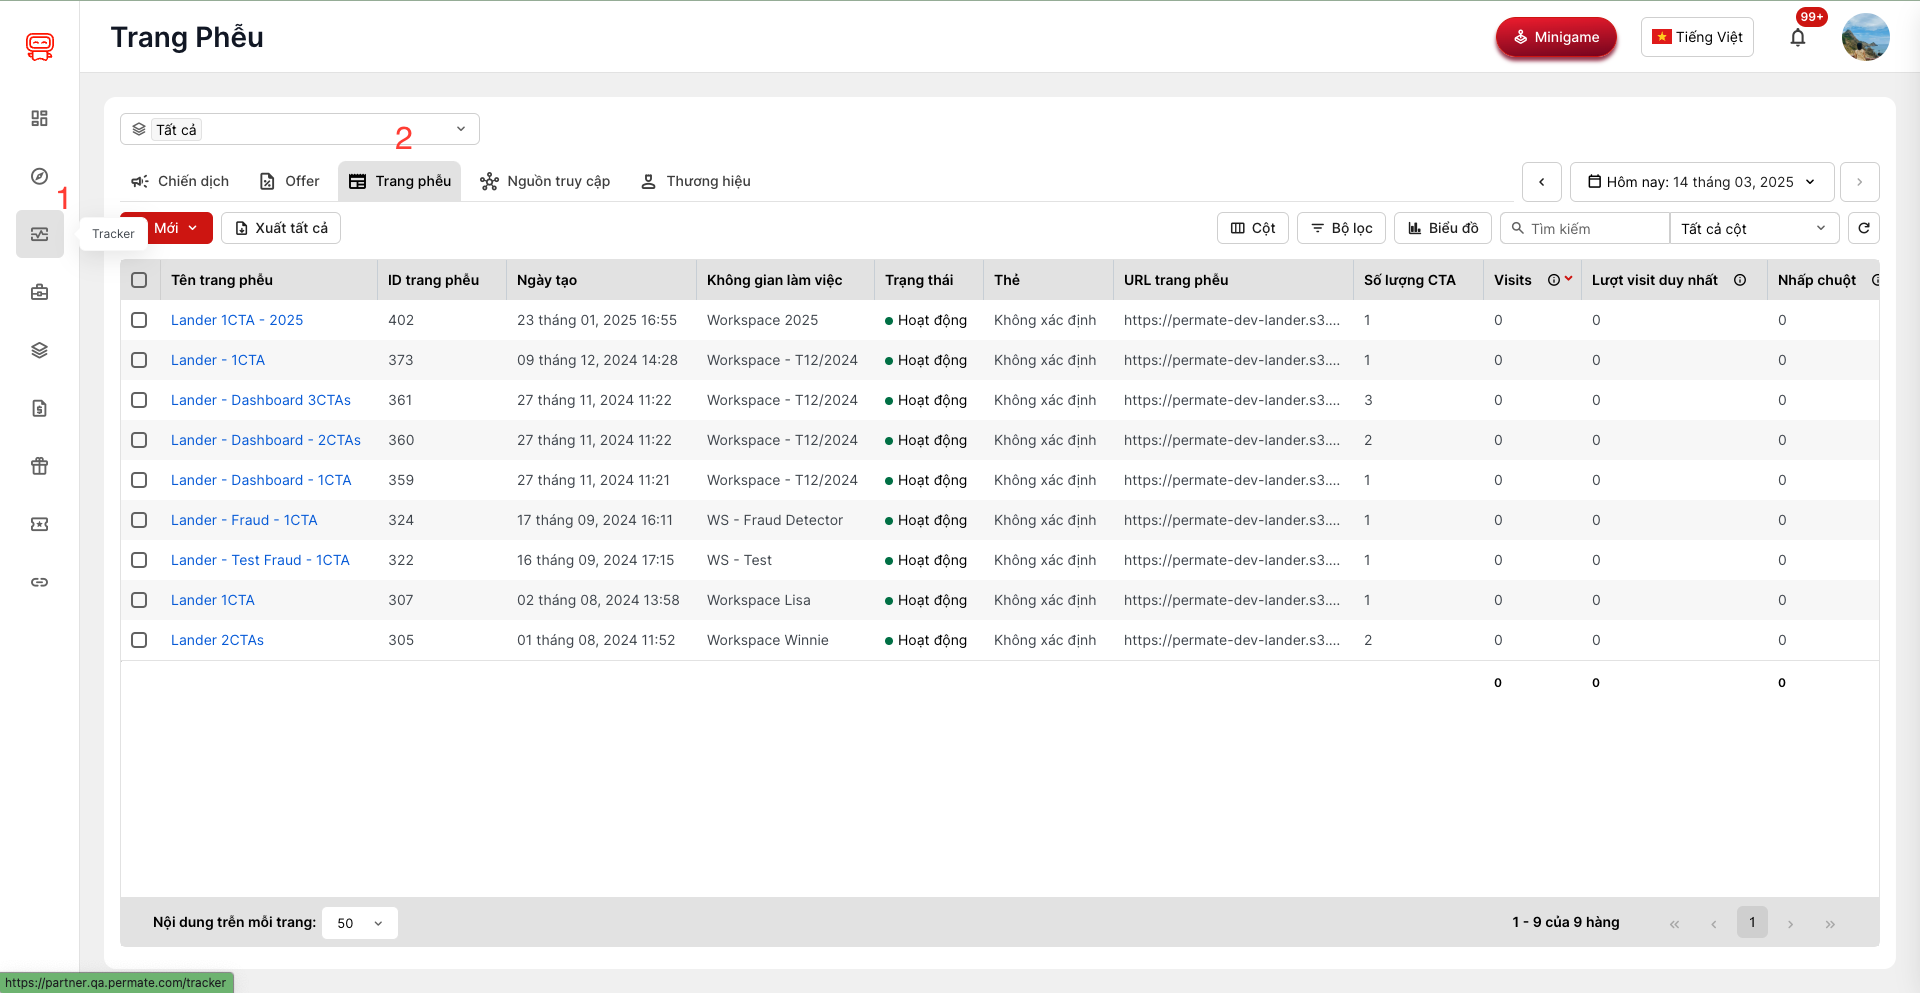Click the user profile avatar
The image size is (1920, 993).
[x=1865, y=38]
